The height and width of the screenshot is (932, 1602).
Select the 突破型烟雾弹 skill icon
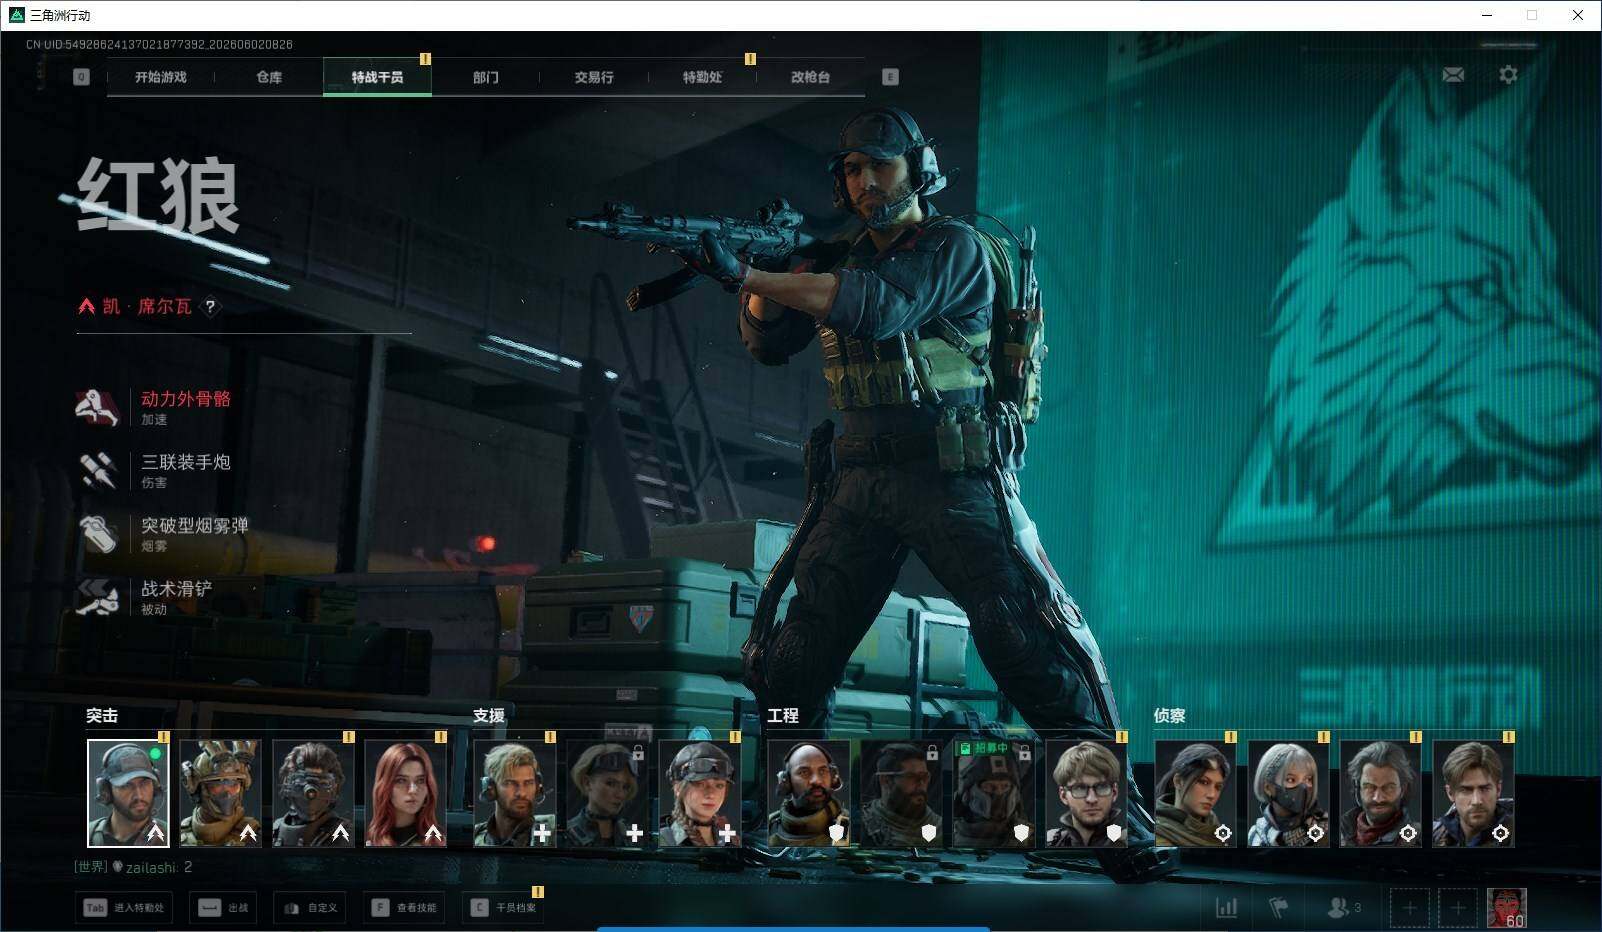pos(97,534)
